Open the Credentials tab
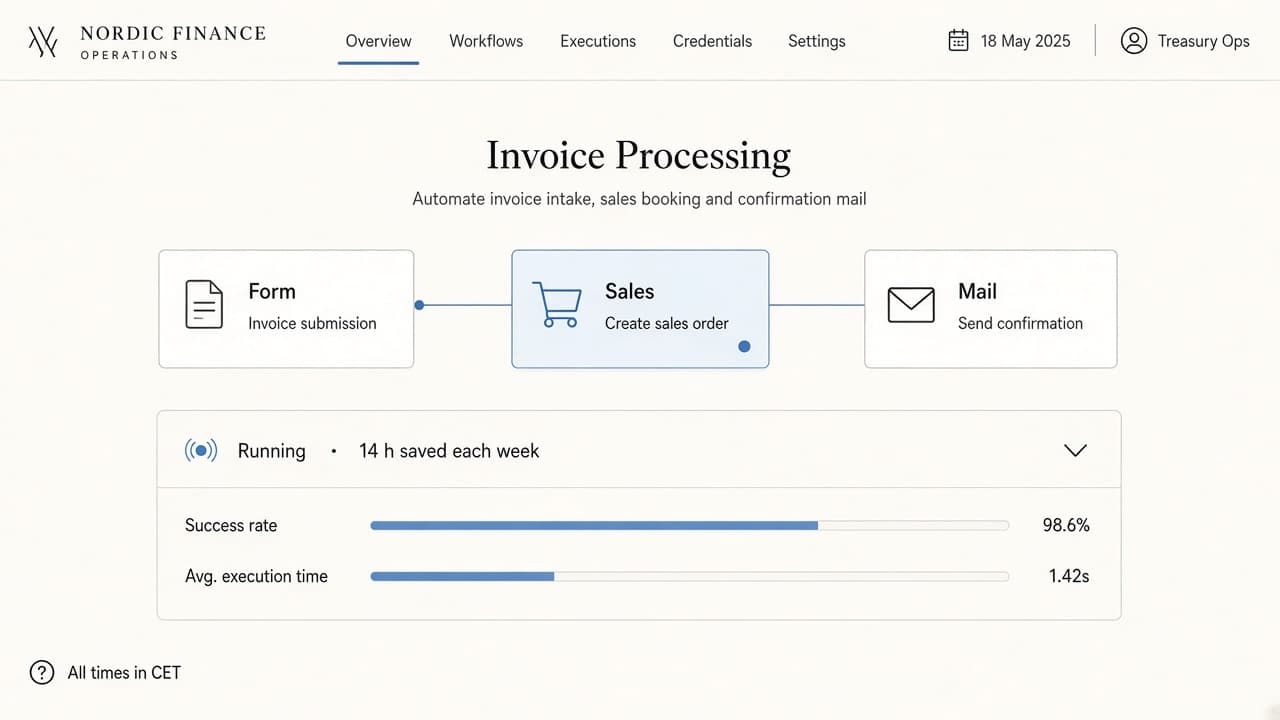1280x720 pixels. click(x=712, y=41)
